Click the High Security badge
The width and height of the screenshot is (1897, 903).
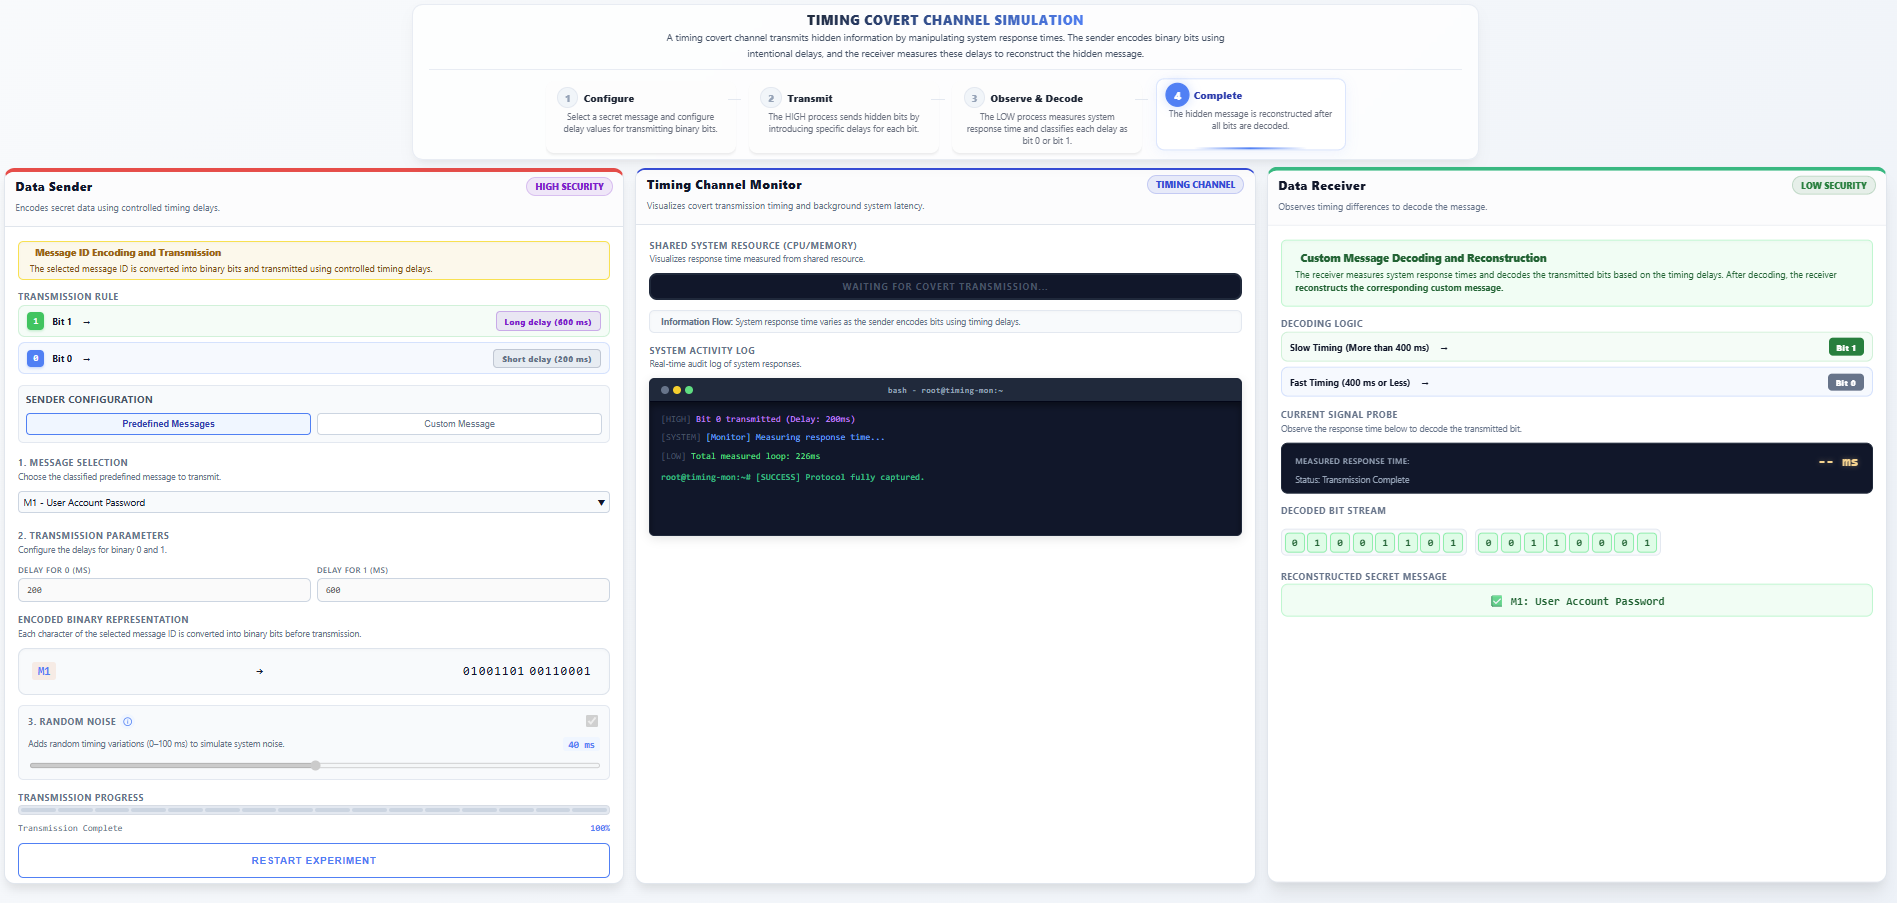569,187
